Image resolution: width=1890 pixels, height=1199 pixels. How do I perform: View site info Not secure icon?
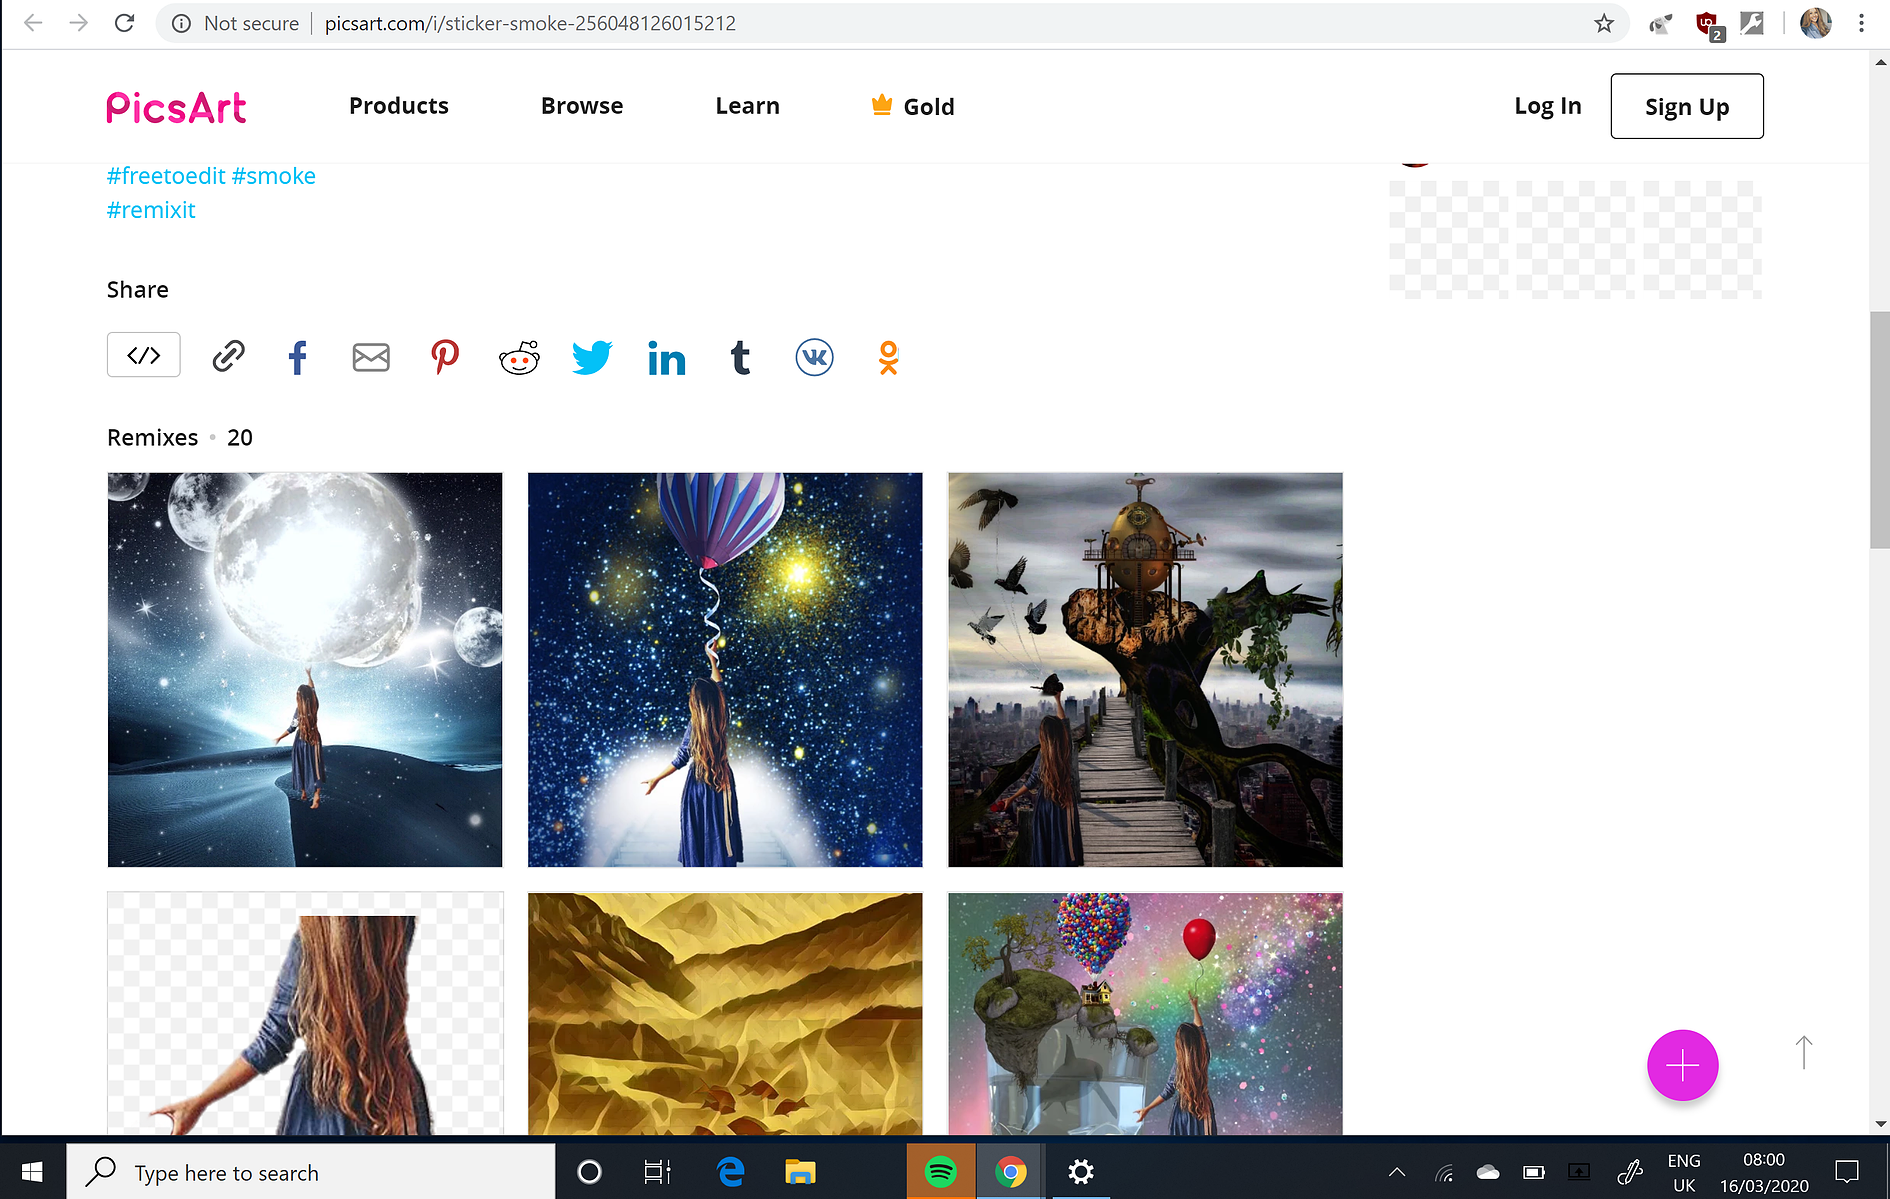click(x=181, y=23)
